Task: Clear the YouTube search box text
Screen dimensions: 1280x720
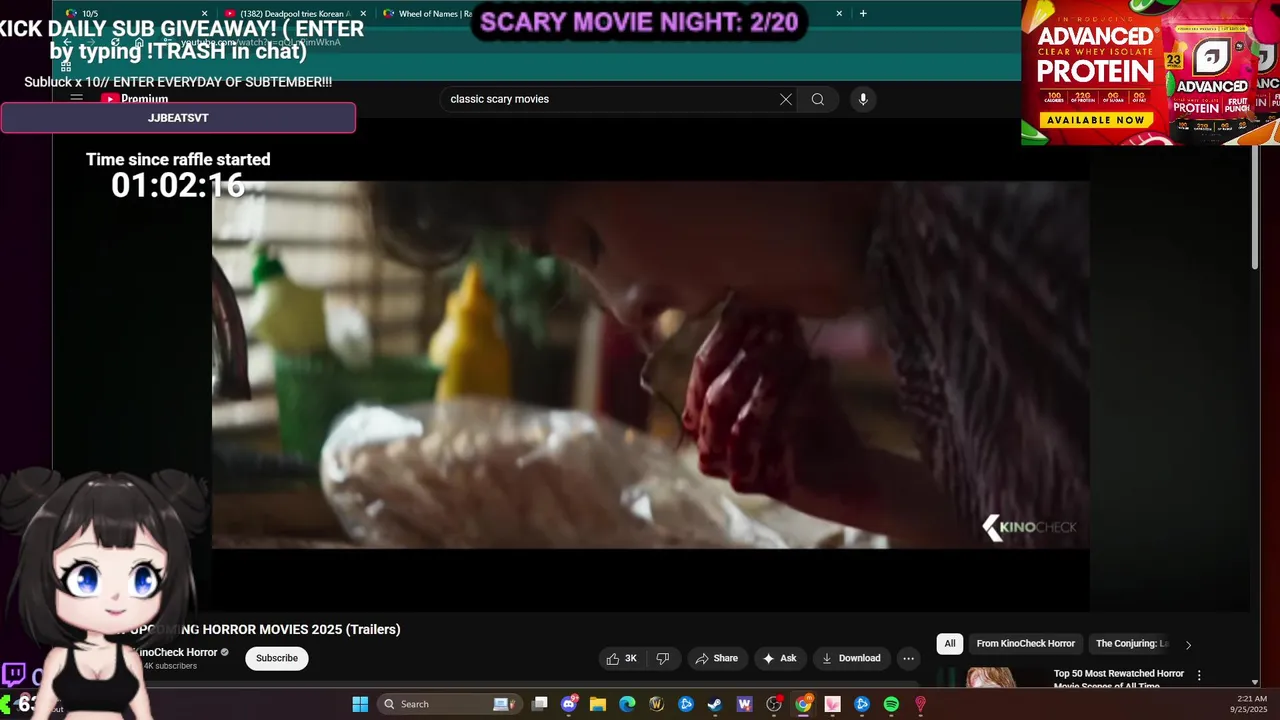Action: point(786,99)
